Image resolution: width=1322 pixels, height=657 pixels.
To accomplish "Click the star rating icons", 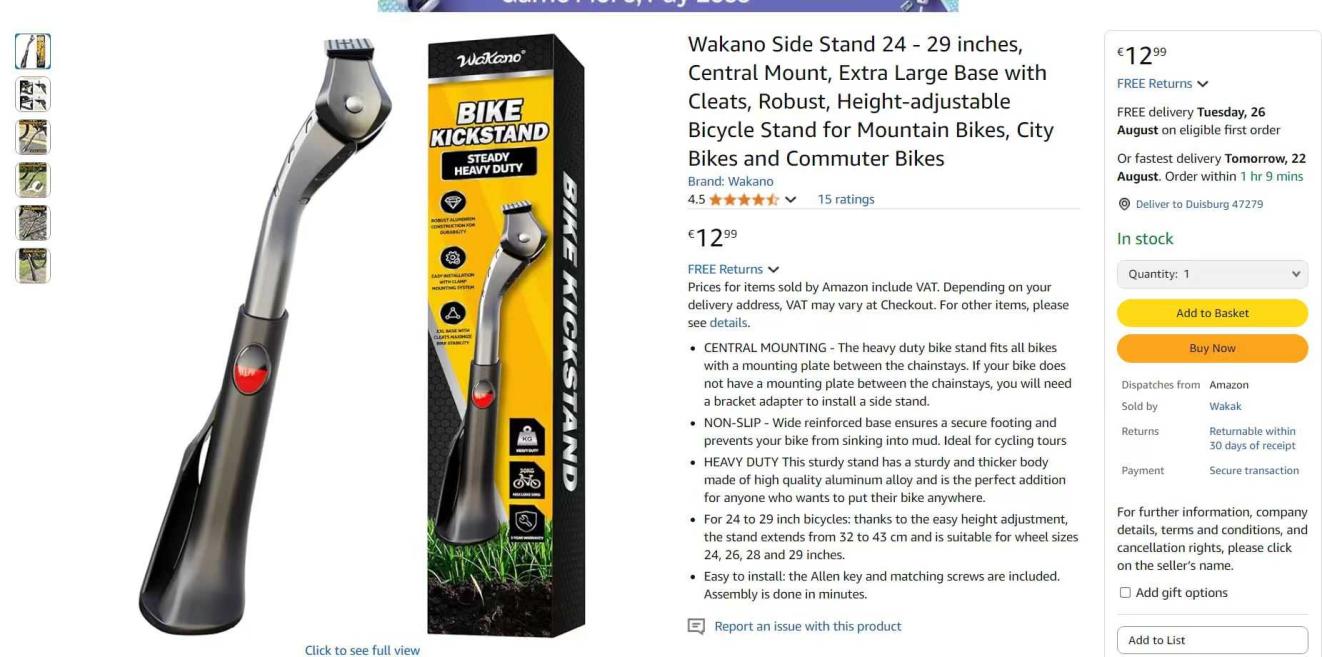I will 744,199.
